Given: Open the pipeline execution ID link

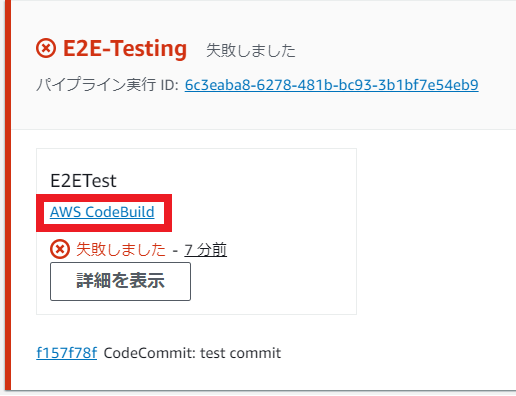Looking at the screenshot, I should [332, 85].
